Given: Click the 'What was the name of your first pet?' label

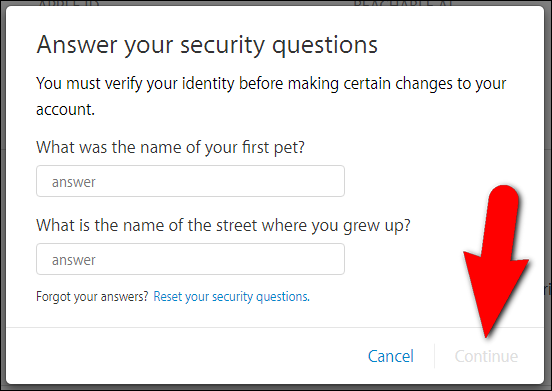Looking at the screenshot, I should point(170,147).
